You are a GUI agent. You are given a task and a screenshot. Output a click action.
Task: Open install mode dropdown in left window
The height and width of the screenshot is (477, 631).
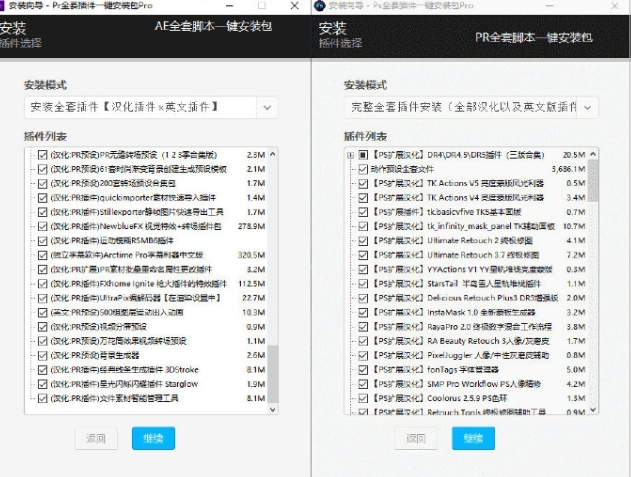(267, 107)
